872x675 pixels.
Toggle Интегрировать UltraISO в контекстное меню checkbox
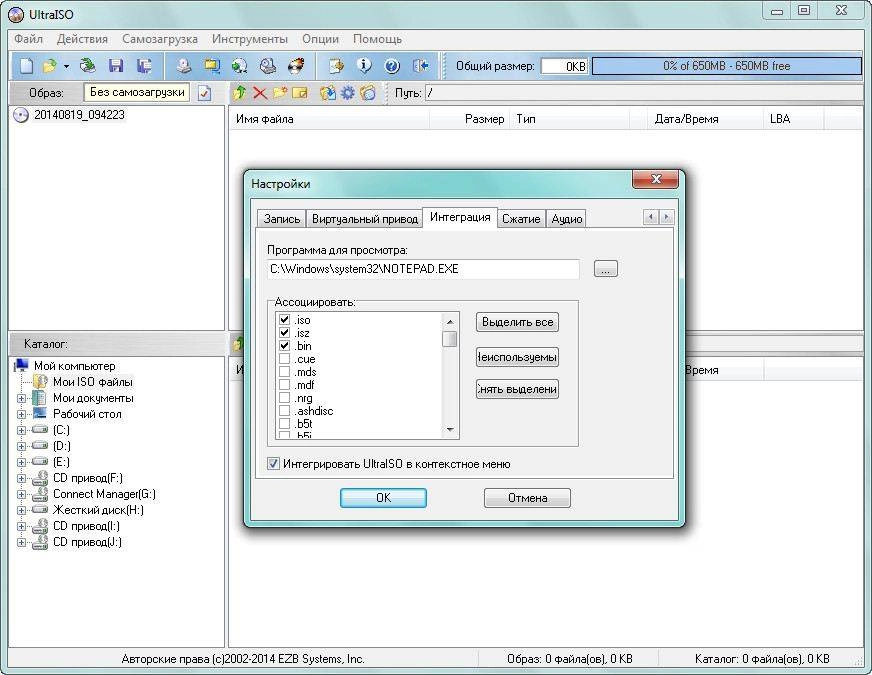click(x=273, y=464)
